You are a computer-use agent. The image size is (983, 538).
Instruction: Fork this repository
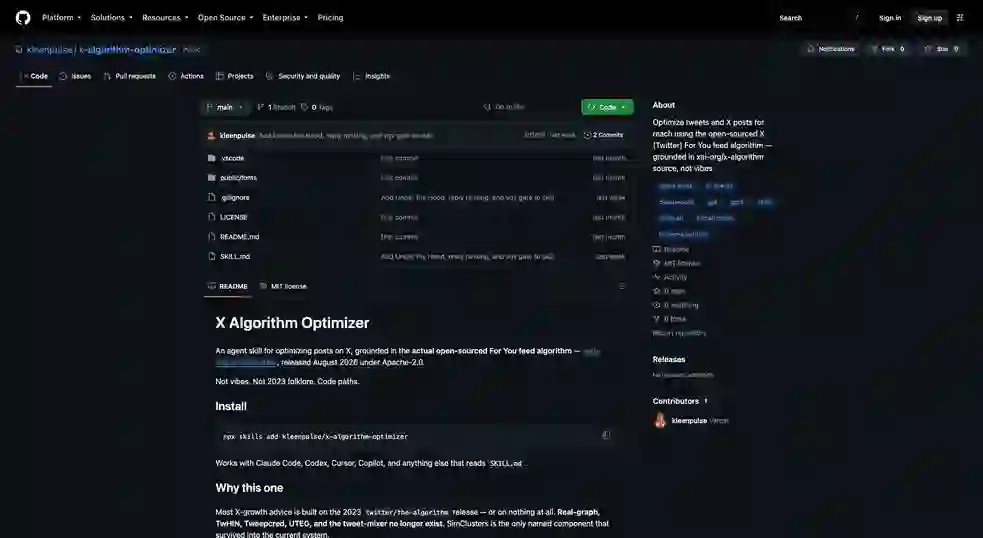[887, 49]
